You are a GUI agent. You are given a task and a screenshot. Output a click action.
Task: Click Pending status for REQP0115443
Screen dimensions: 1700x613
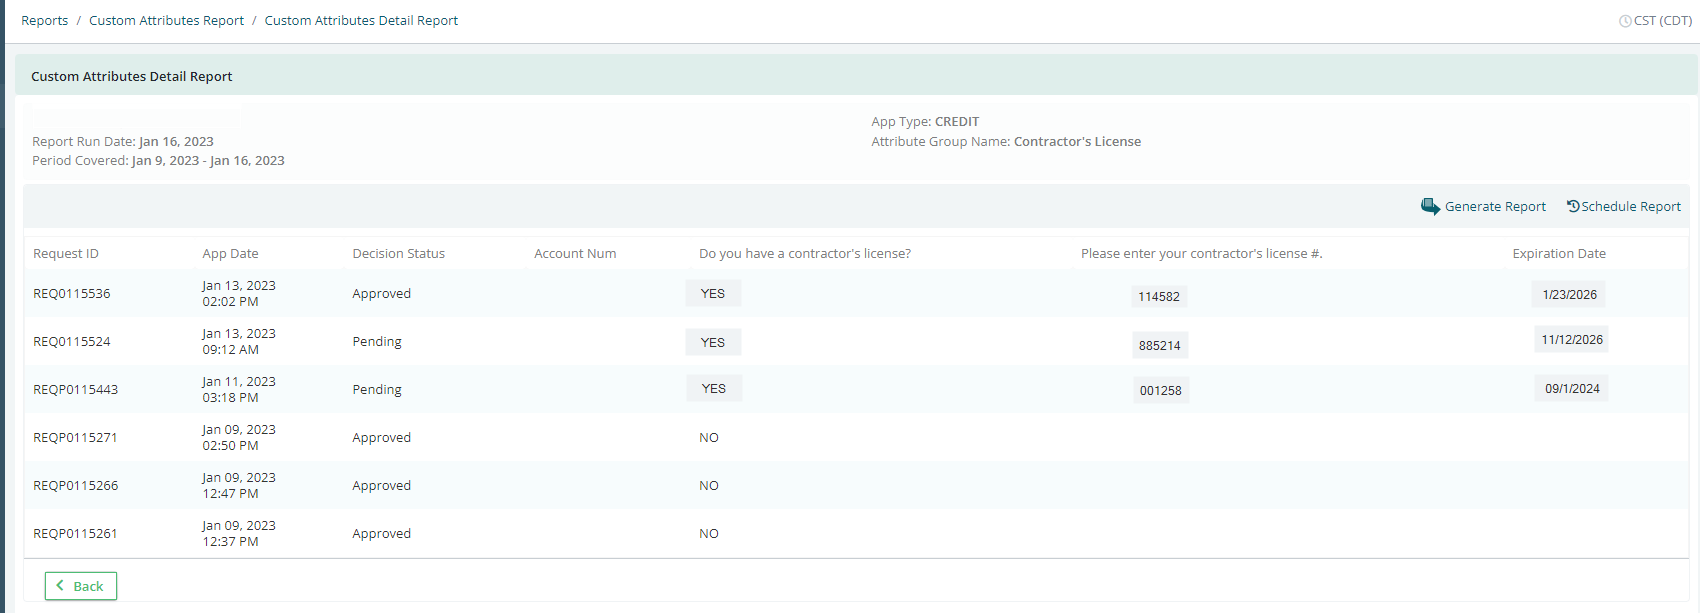[x=377, y=389]
